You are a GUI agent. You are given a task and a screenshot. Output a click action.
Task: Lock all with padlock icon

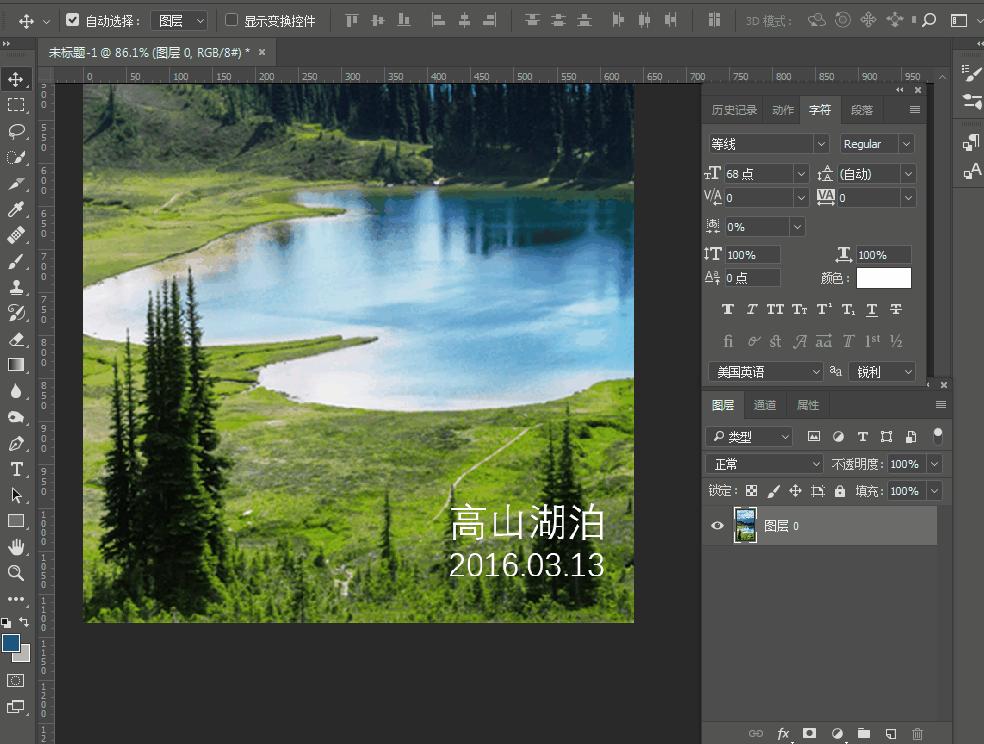click(840, 491)
